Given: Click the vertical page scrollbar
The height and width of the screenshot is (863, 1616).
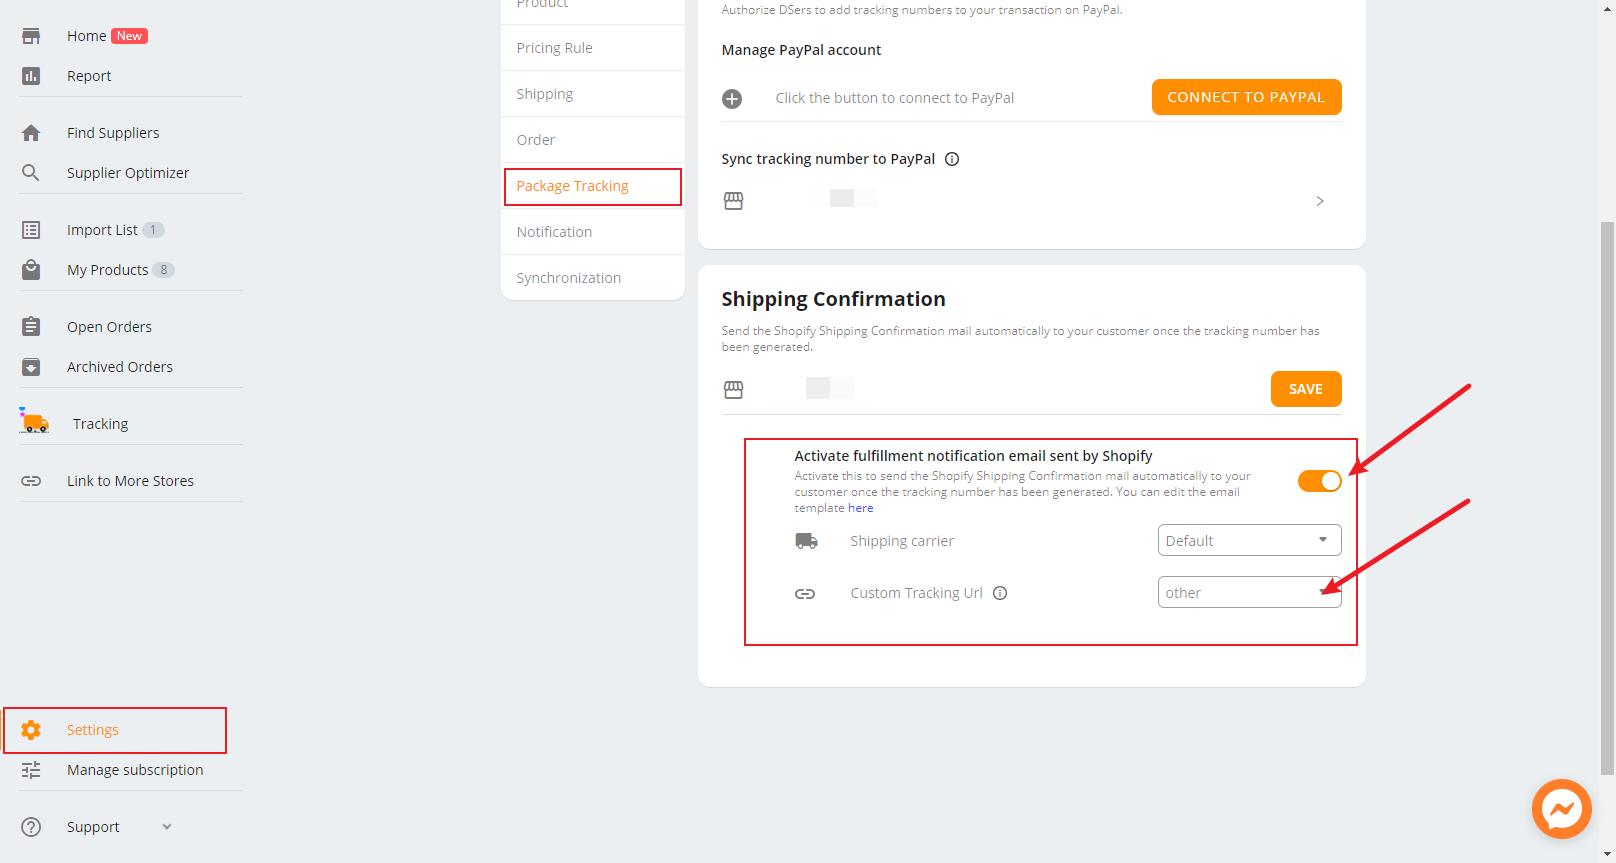Looking at the screenshot, I should 1607,498.
